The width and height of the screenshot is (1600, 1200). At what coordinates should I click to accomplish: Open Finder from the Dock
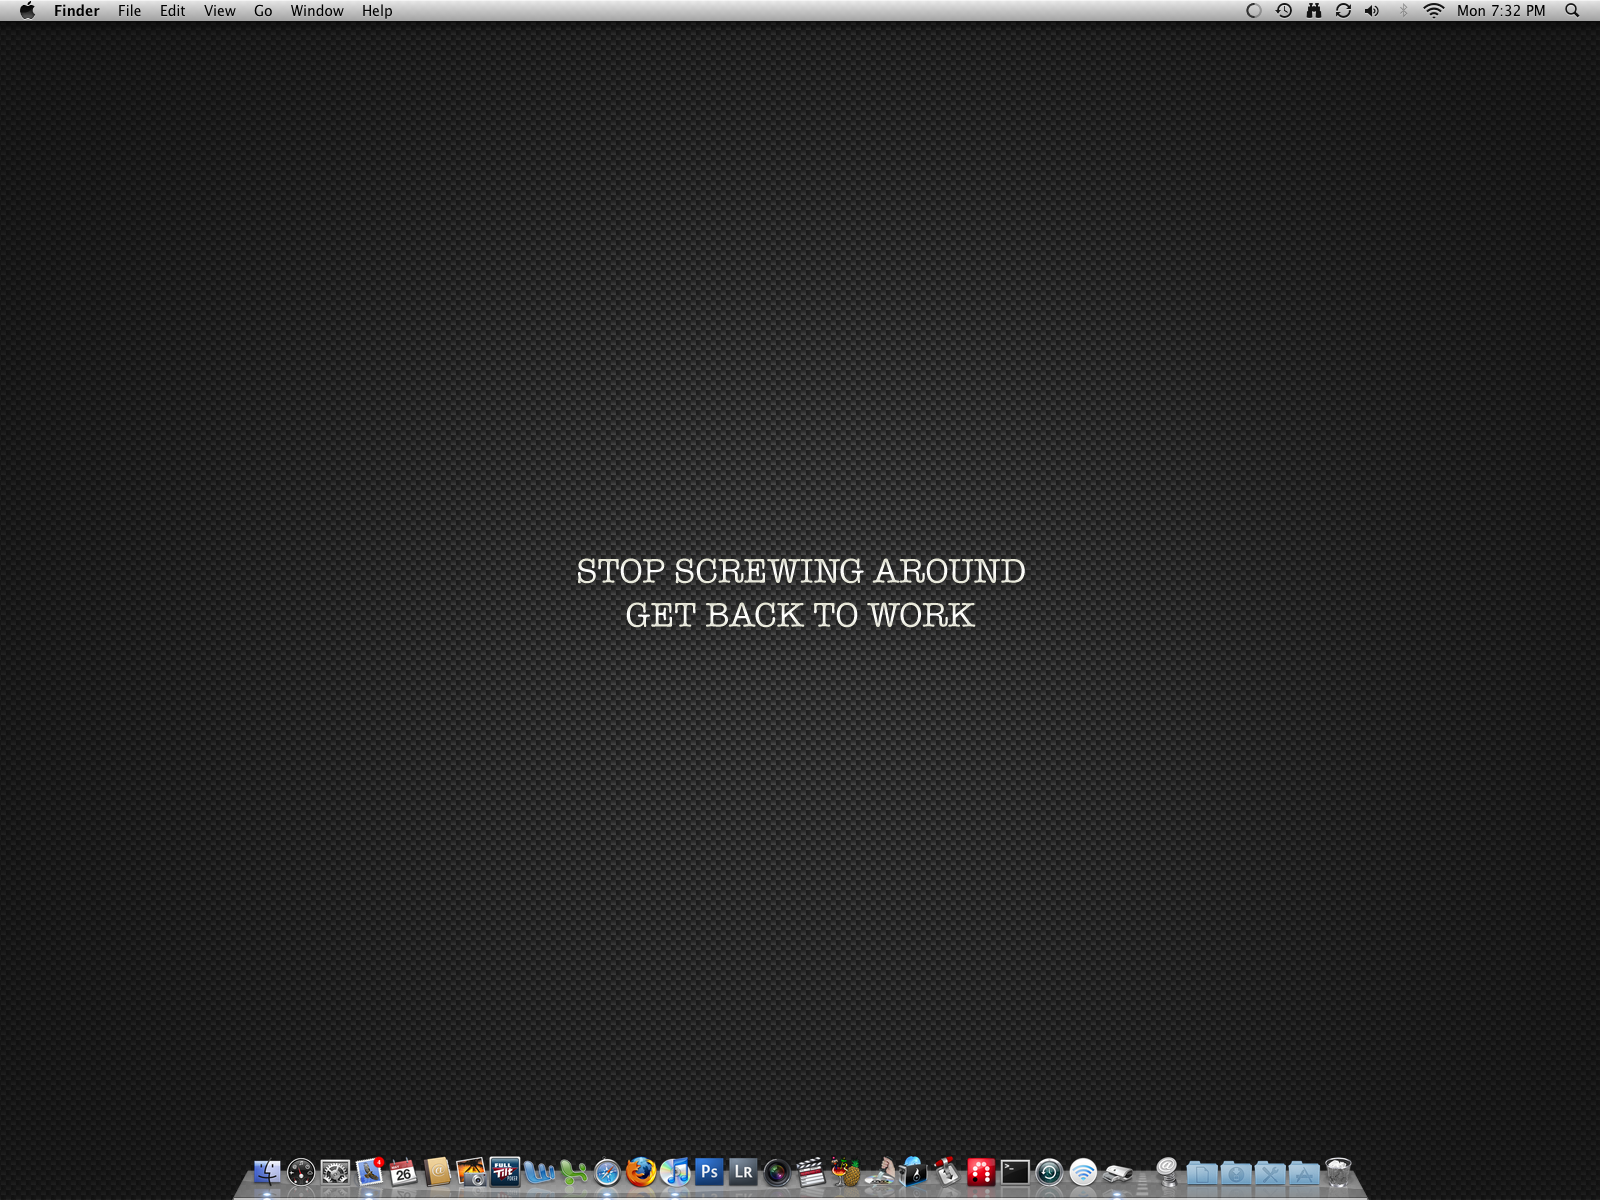267,1172
